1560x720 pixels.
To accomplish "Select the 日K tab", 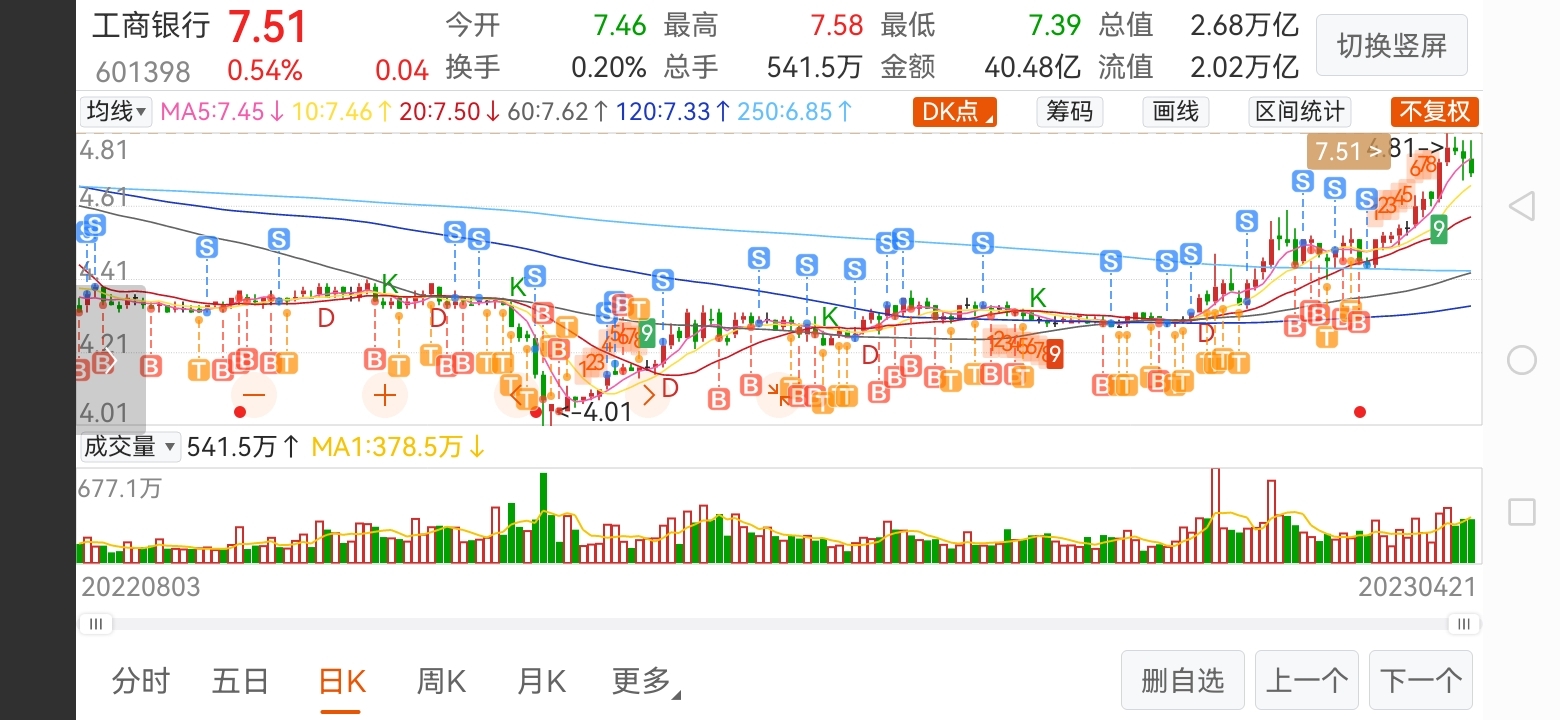I will [x=341, y=682].
